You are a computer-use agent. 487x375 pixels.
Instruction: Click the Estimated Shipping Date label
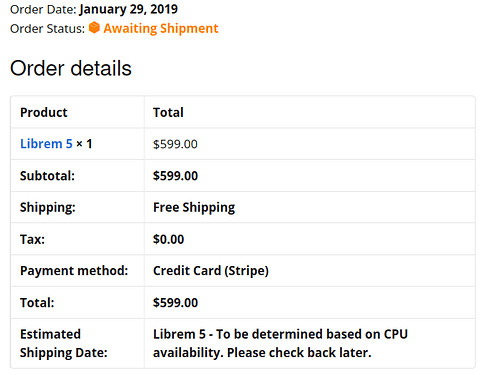(64, 343)
